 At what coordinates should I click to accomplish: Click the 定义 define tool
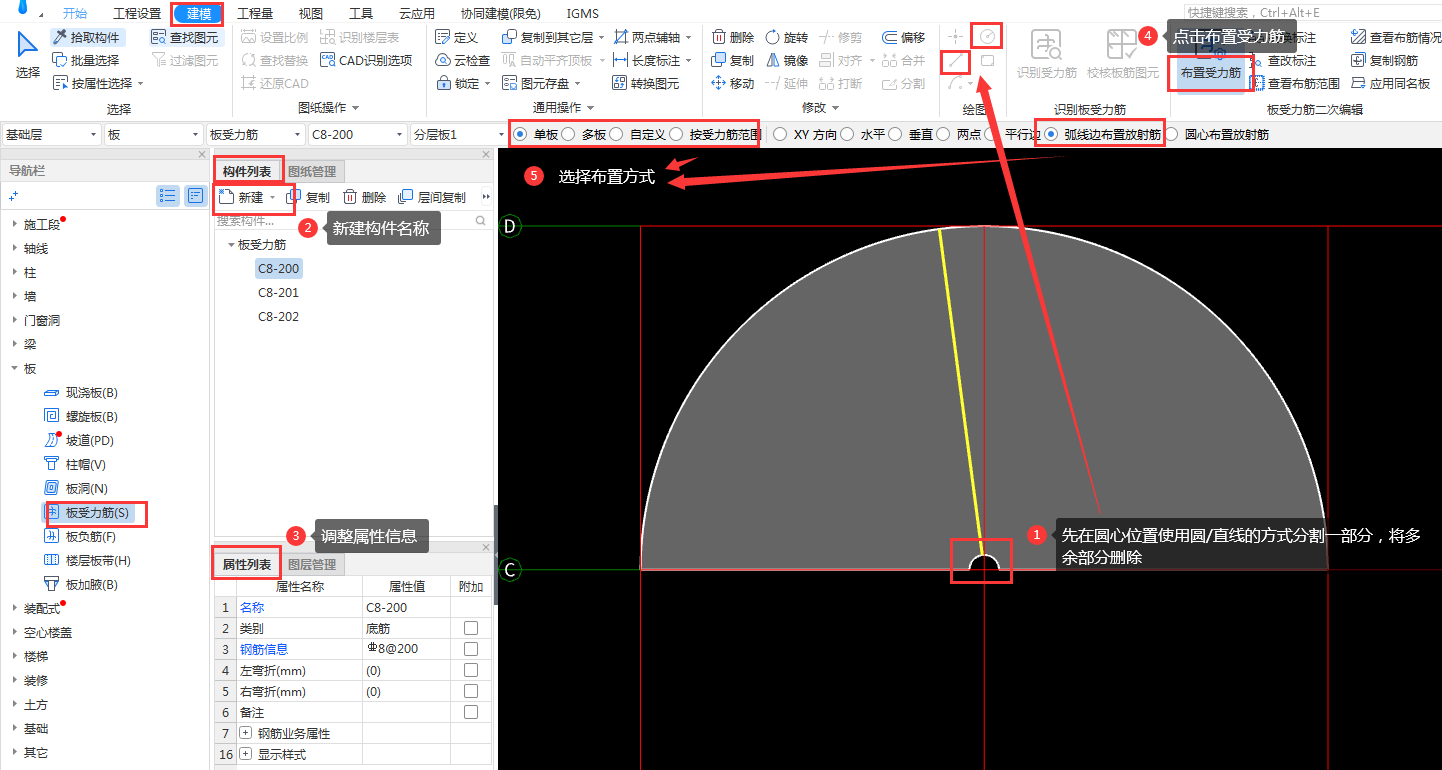point(458,37)
